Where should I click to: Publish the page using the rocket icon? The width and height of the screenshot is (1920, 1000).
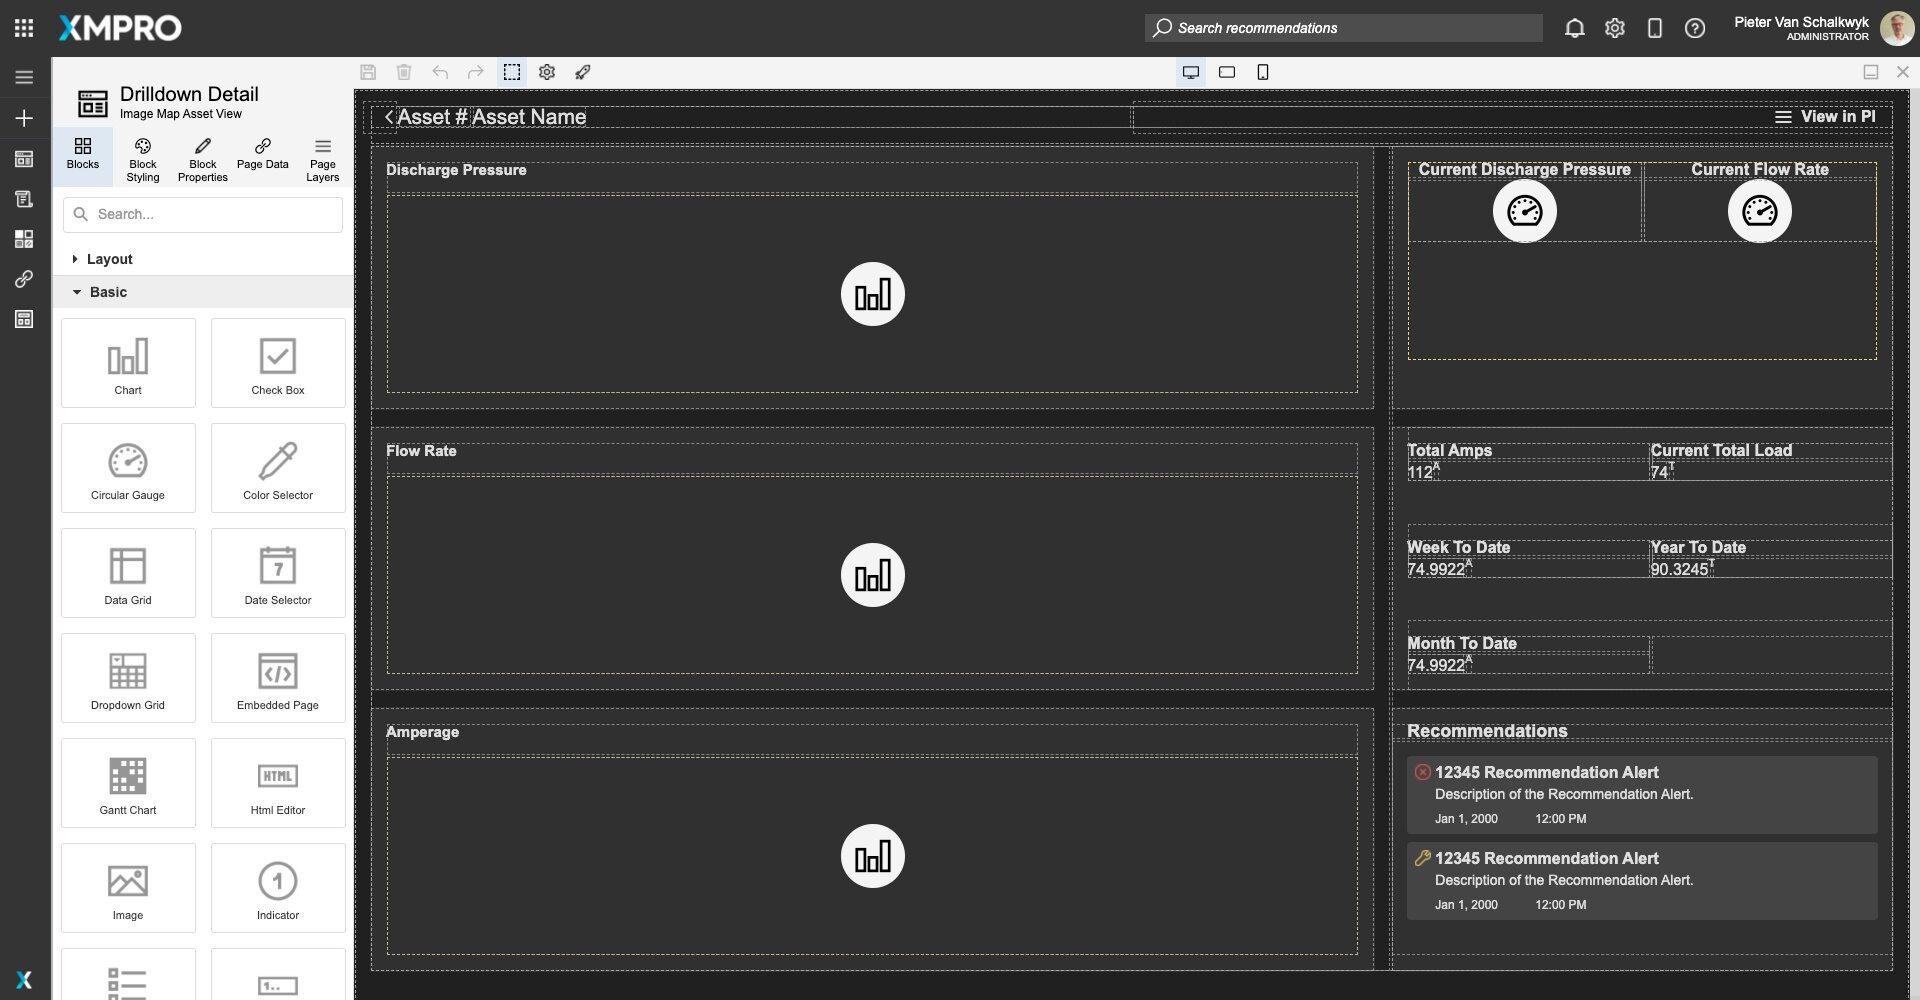tap(583, 71)
